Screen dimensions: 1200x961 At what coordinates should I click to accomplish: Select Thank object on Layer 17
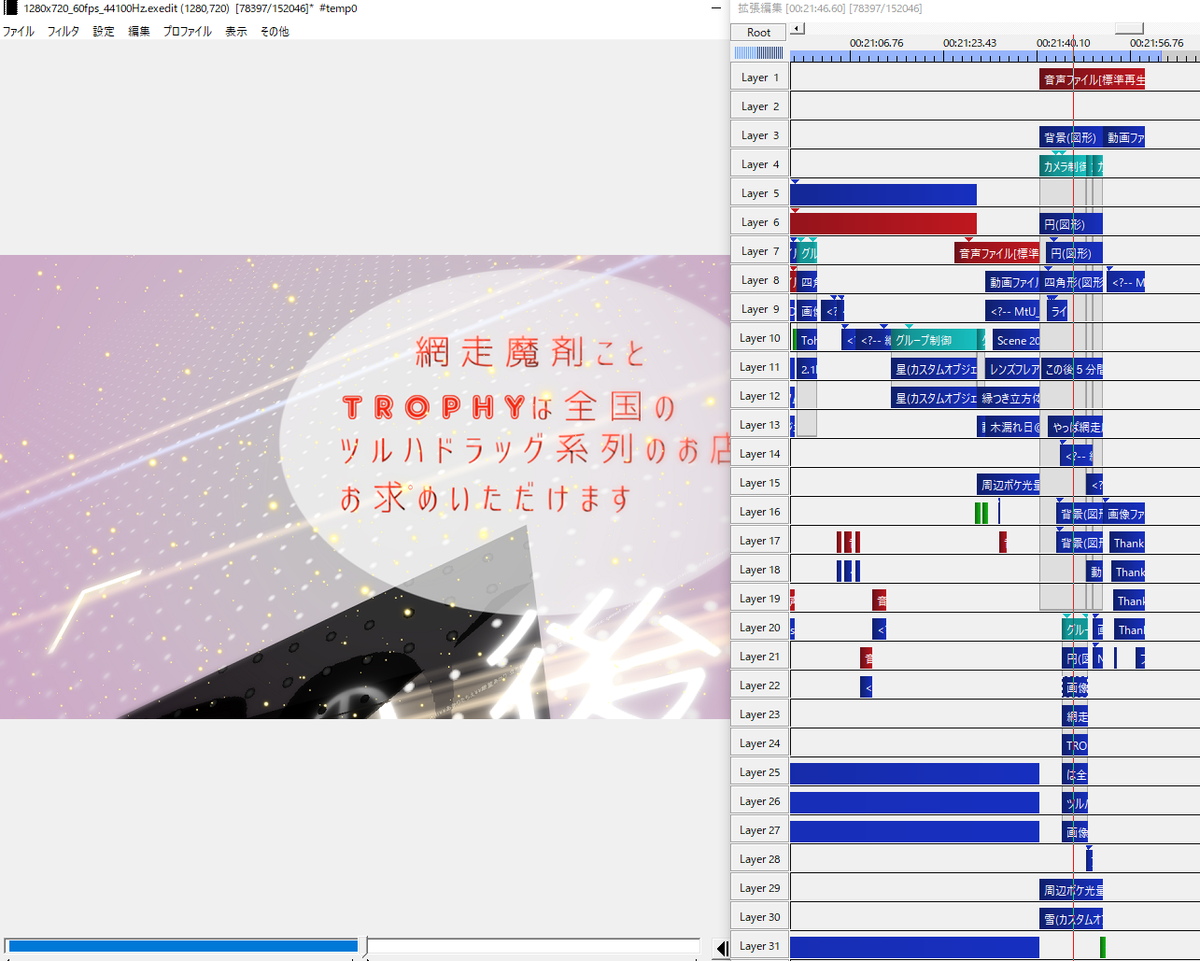(1127, 544)
